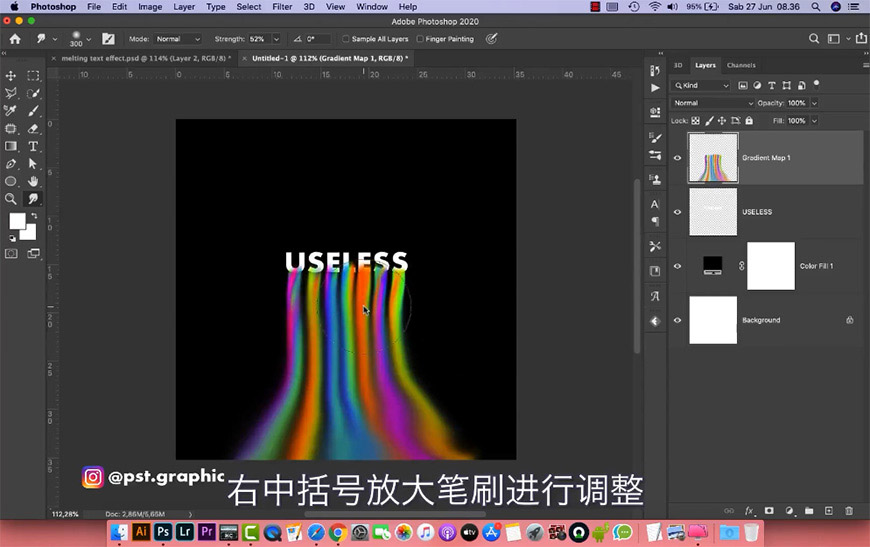This screenshot has width=870, height=547.
Task: Open the Mode dropdown
Action: pyautogui.click(x=178, y=39)
